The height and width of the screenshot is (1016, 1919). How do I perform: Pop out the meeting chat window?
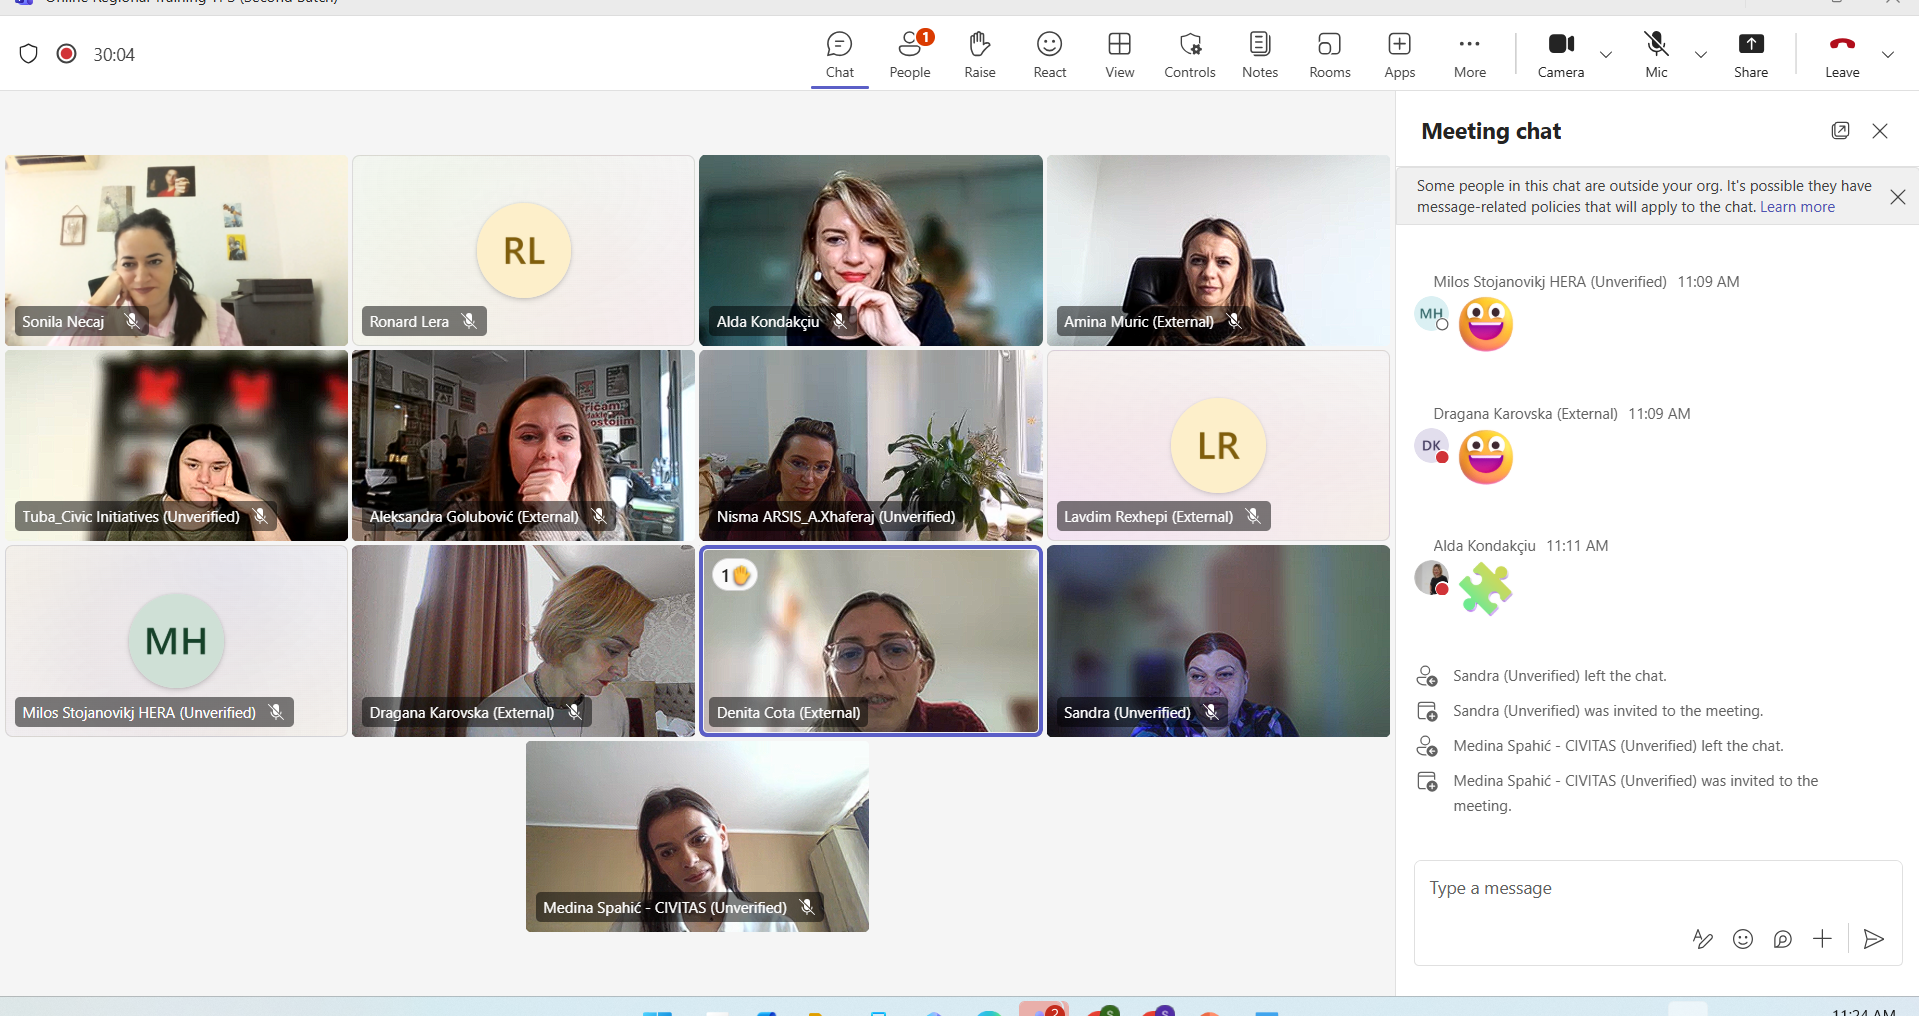pos(1840,131)
